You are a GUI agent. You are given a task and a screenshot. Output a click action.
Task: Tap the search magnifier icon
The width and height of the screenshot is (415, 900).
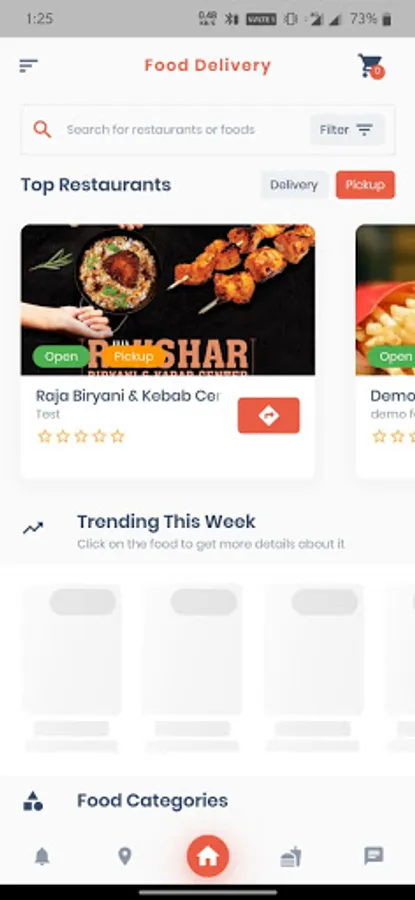coord(42,130)
